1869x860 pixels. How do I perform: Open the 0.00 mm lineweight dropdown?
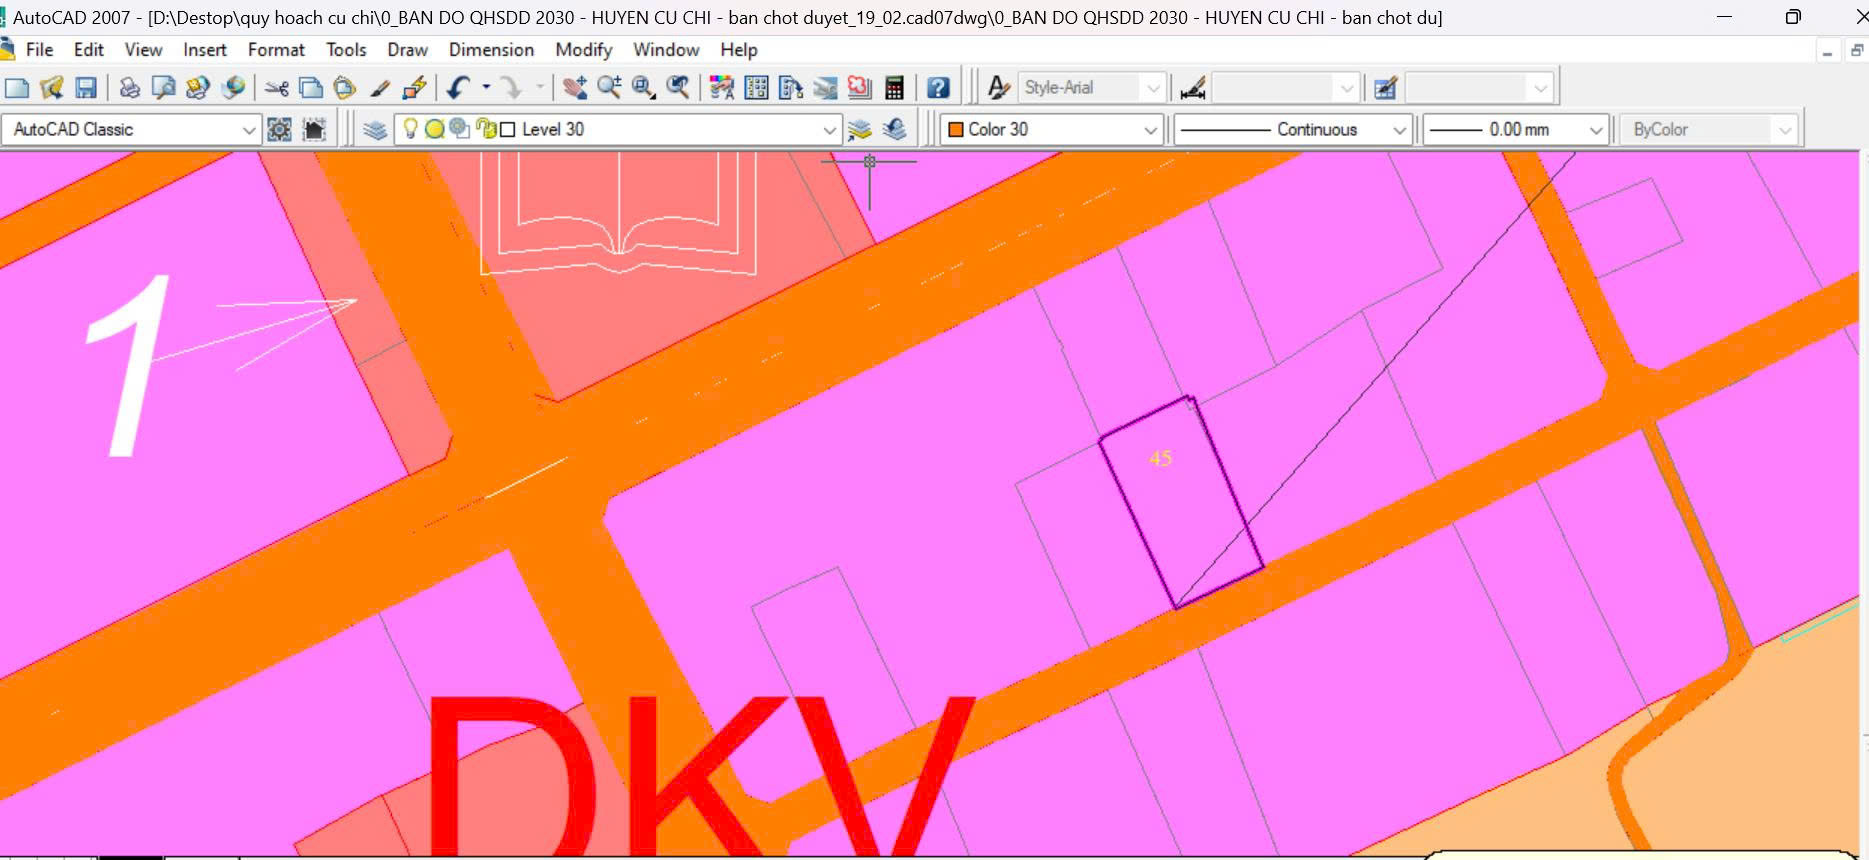(x=1596, y=129)
